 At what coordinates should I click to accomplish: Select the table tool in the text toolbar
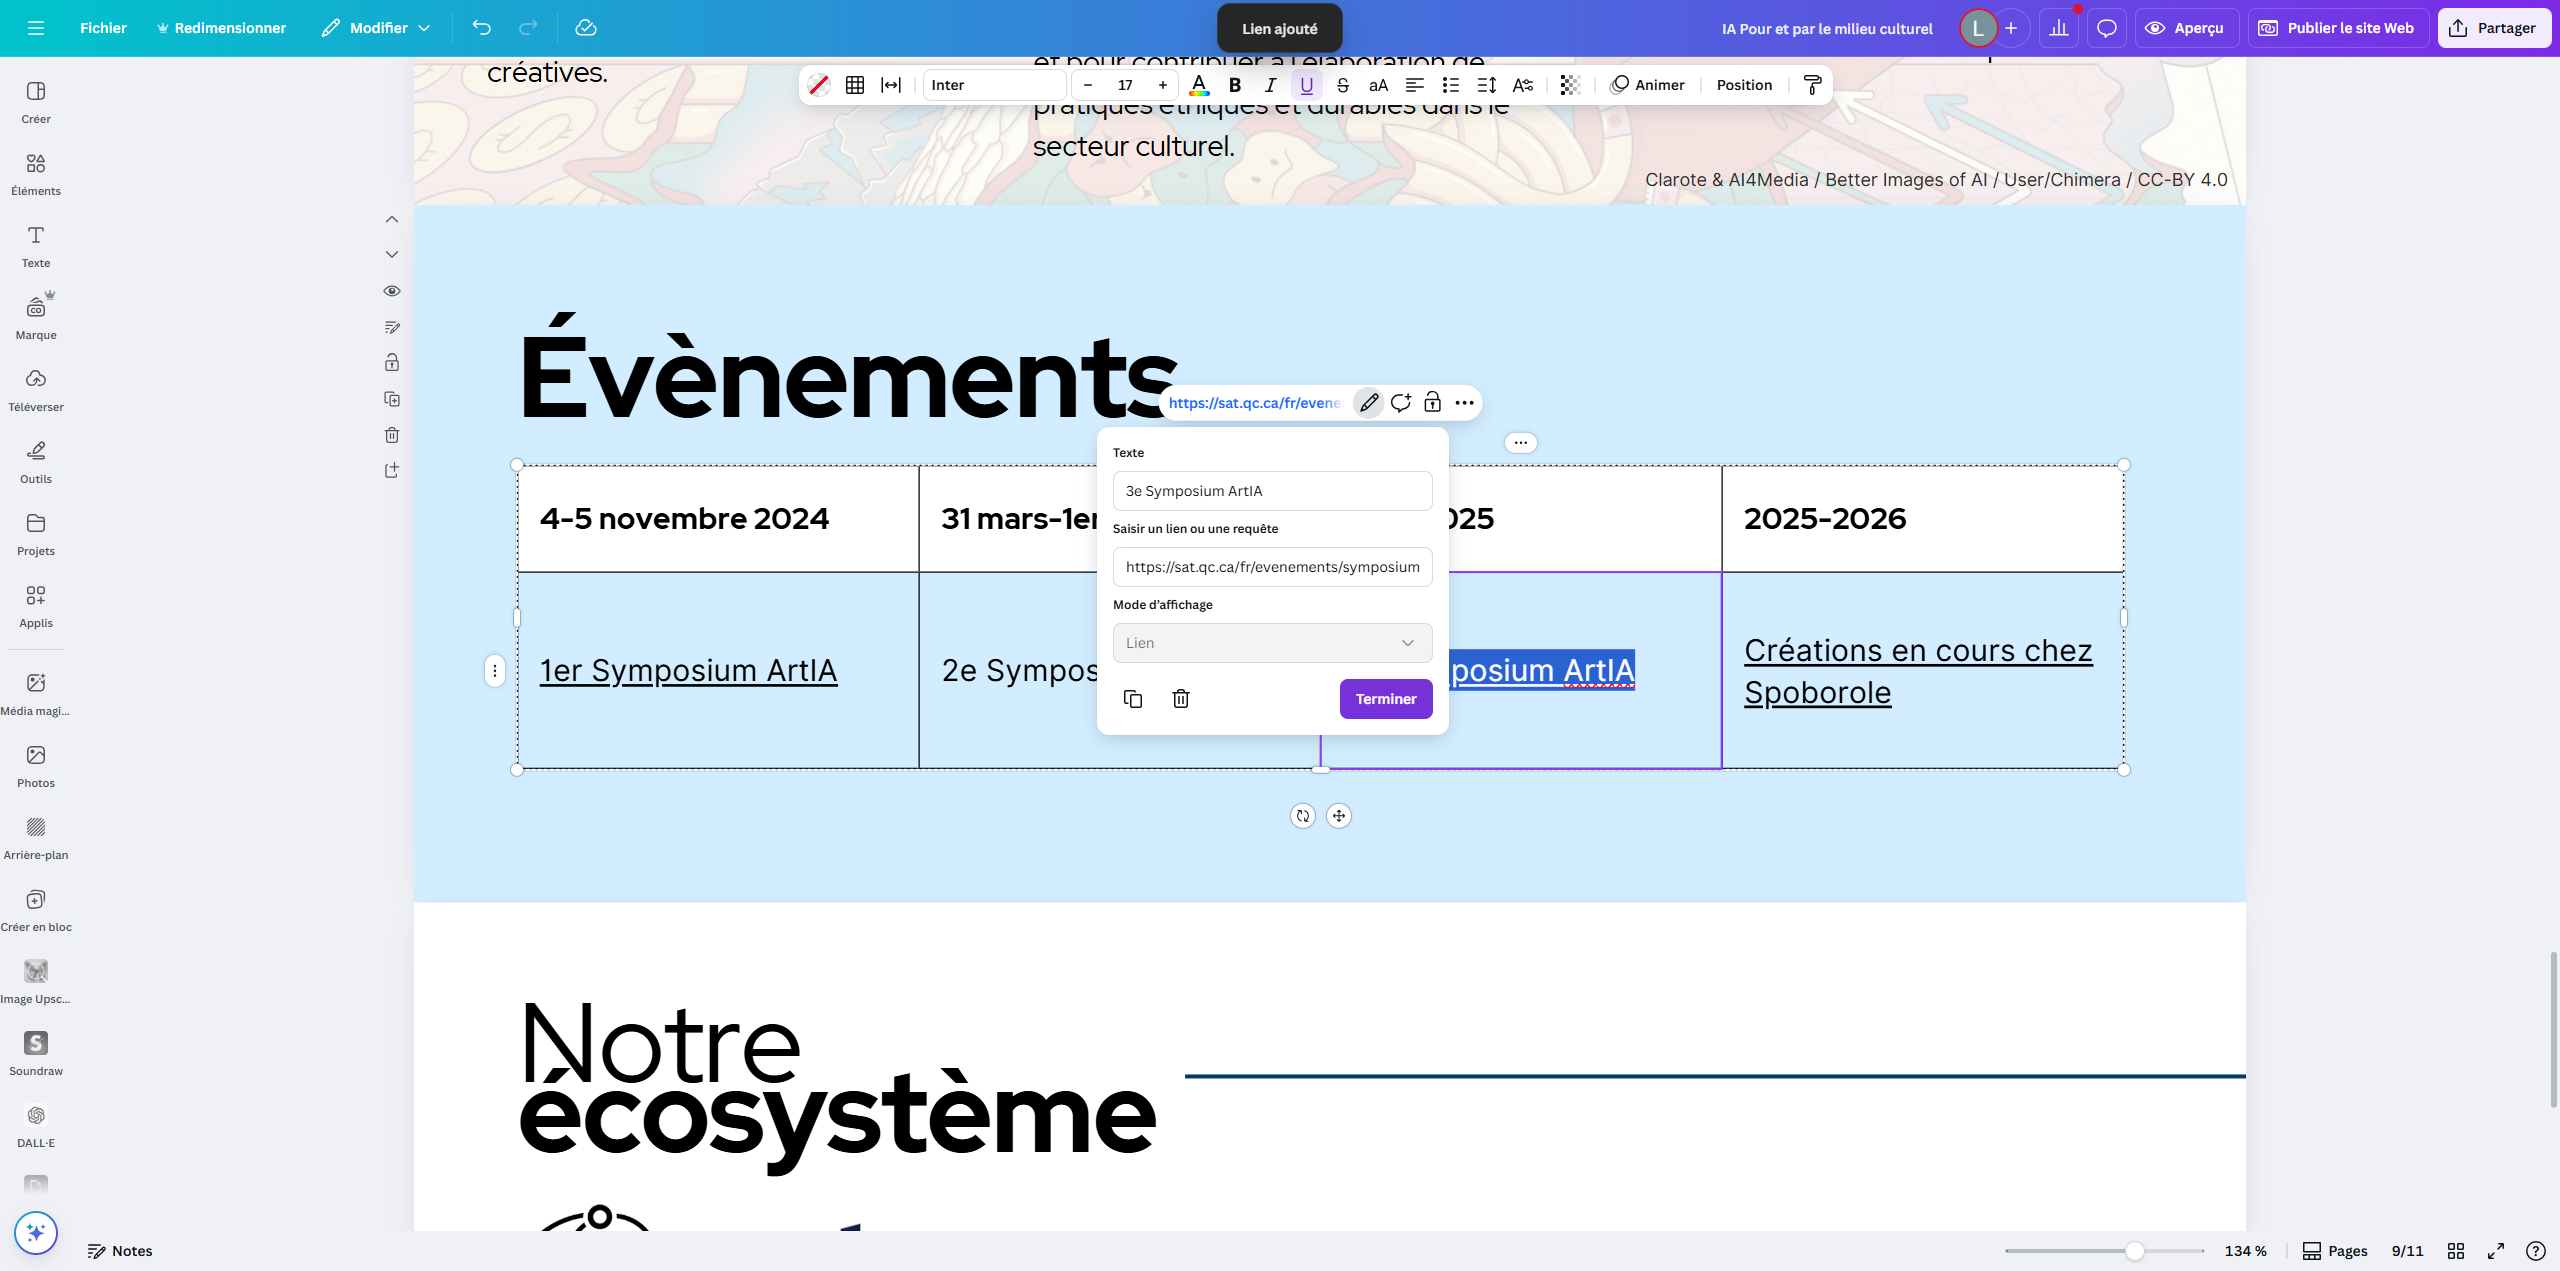855,85
